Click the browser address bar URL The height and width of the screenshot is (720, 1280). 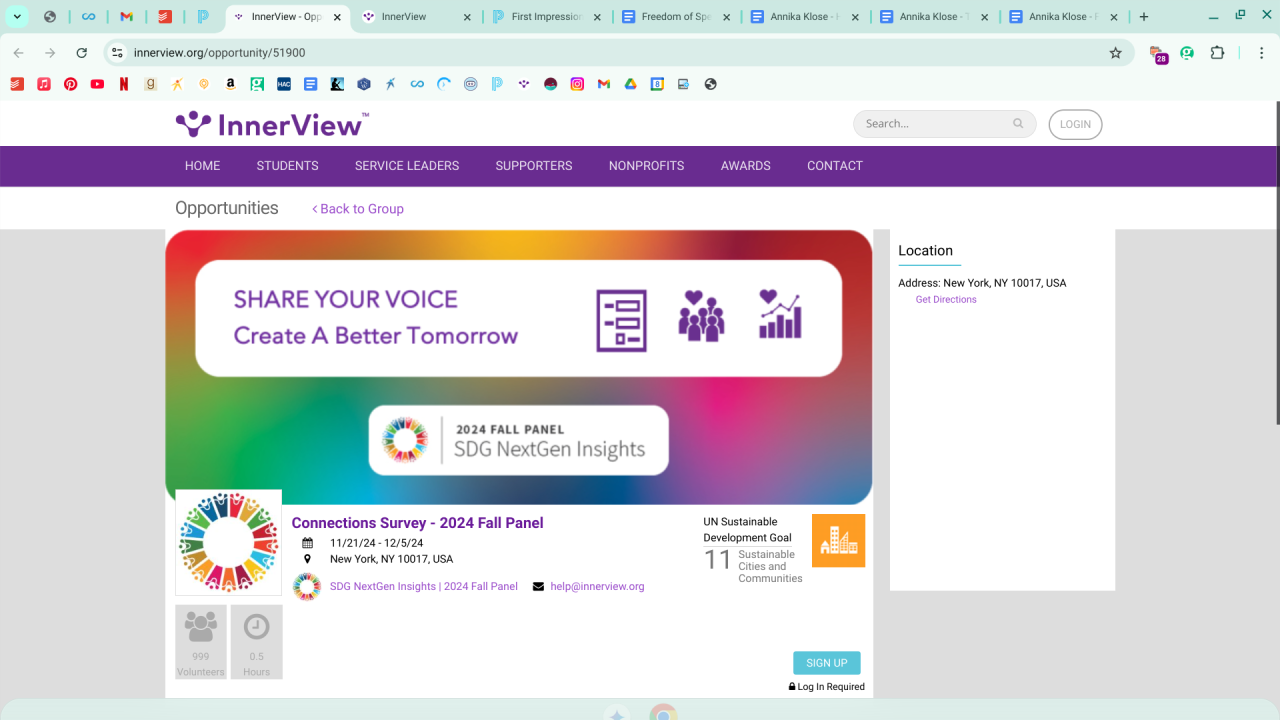220,53
